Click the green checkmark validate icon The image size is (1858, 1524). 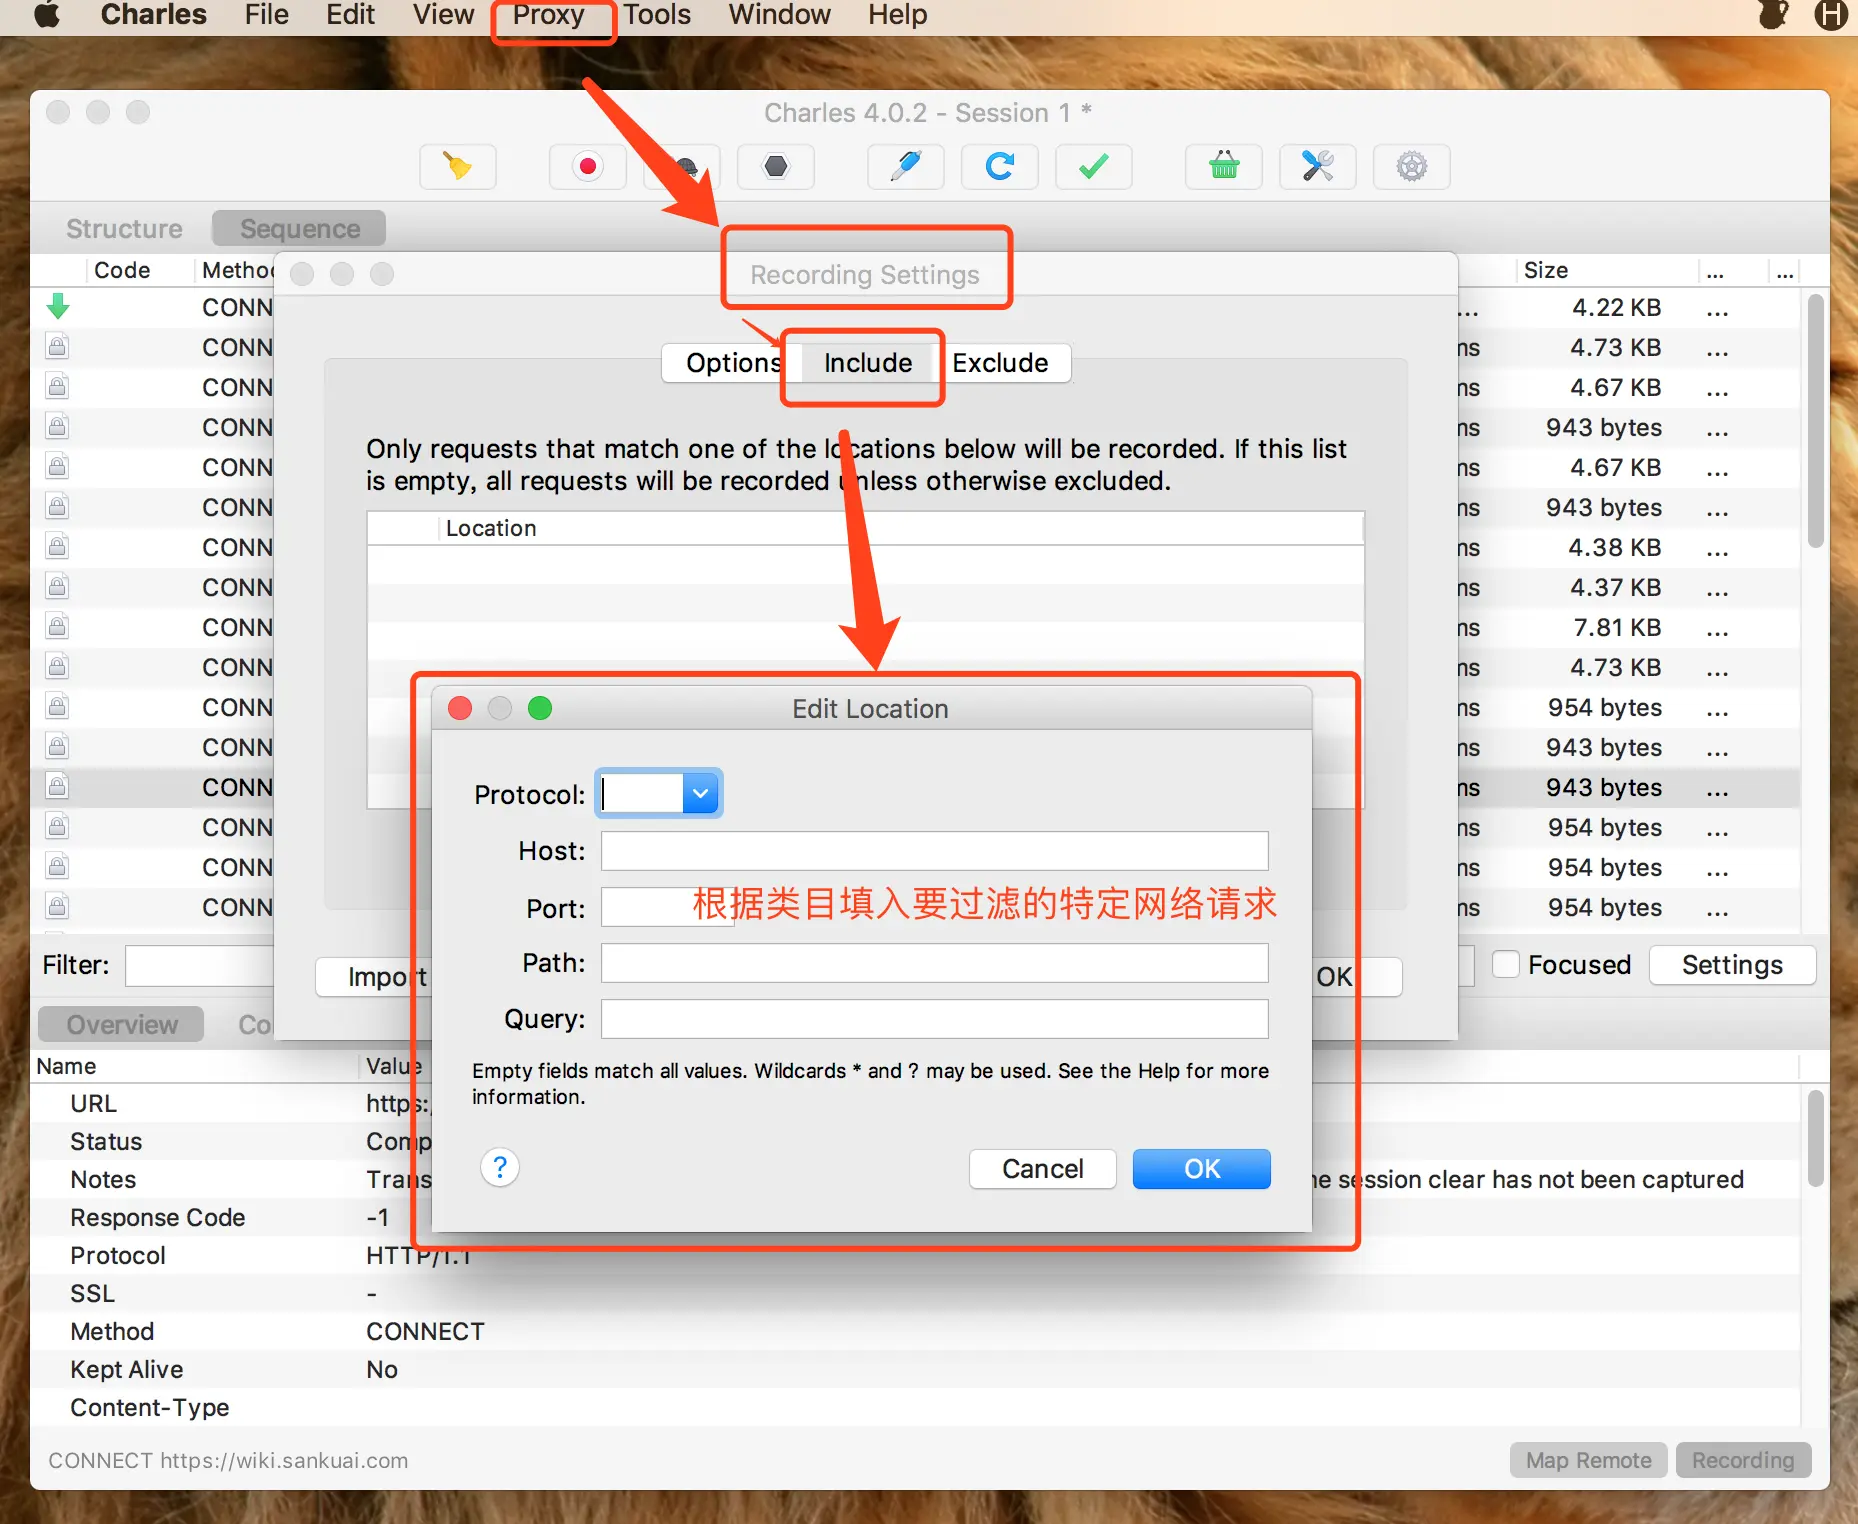click(x=1094, y=166)
